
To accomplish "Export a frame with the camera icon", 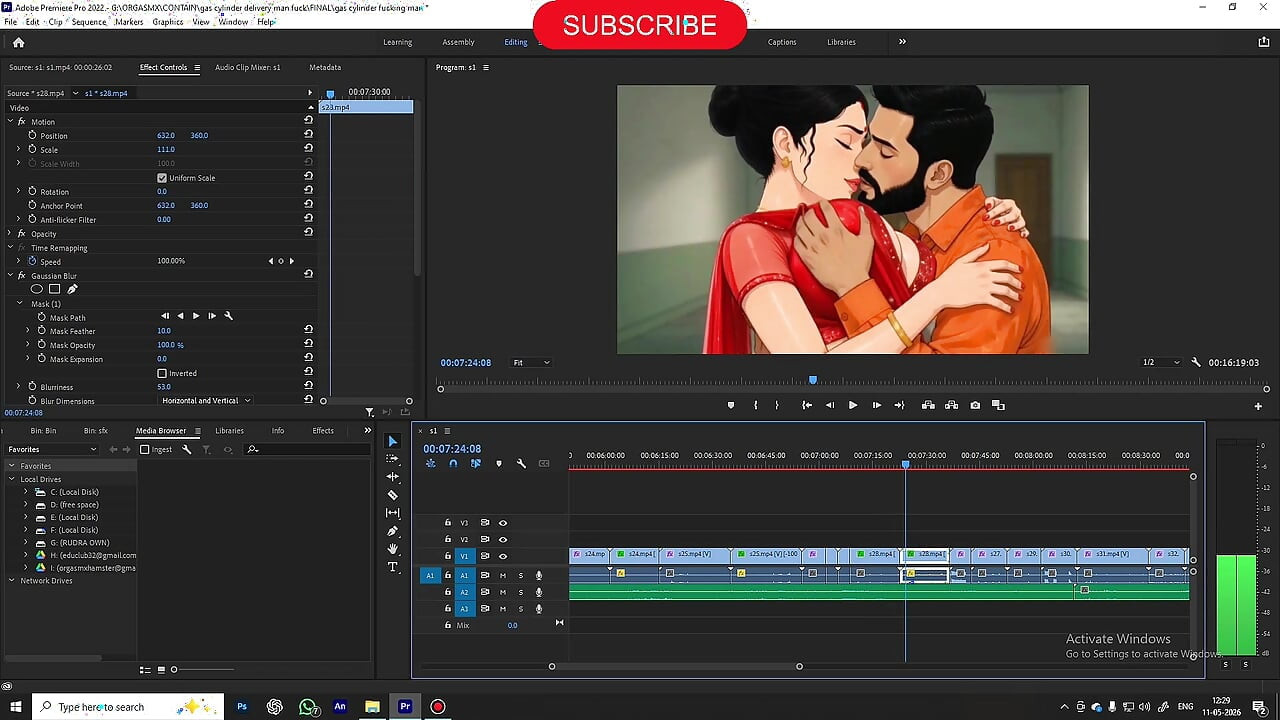I will (x=975, y=405).
